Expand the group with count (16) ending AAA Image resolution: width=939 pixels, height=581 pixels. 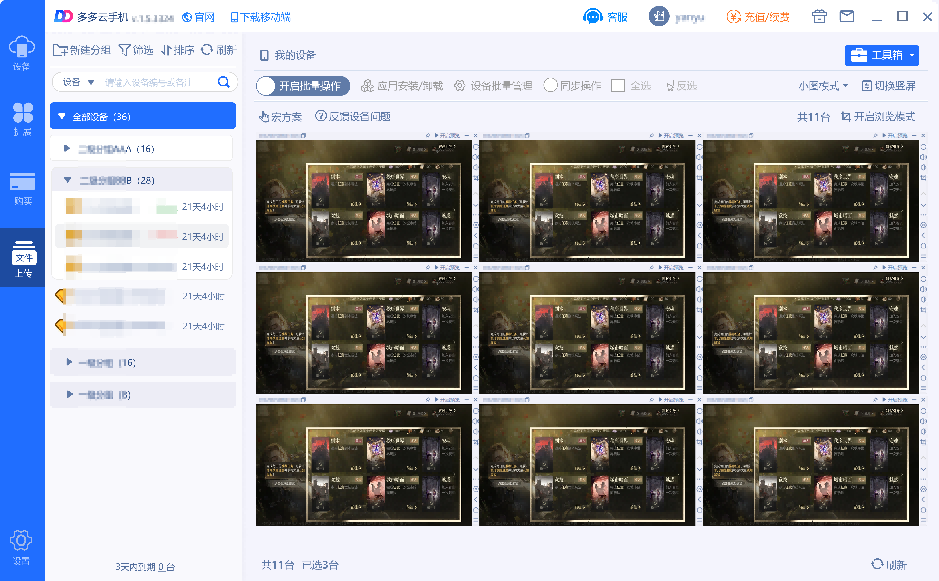66,148
